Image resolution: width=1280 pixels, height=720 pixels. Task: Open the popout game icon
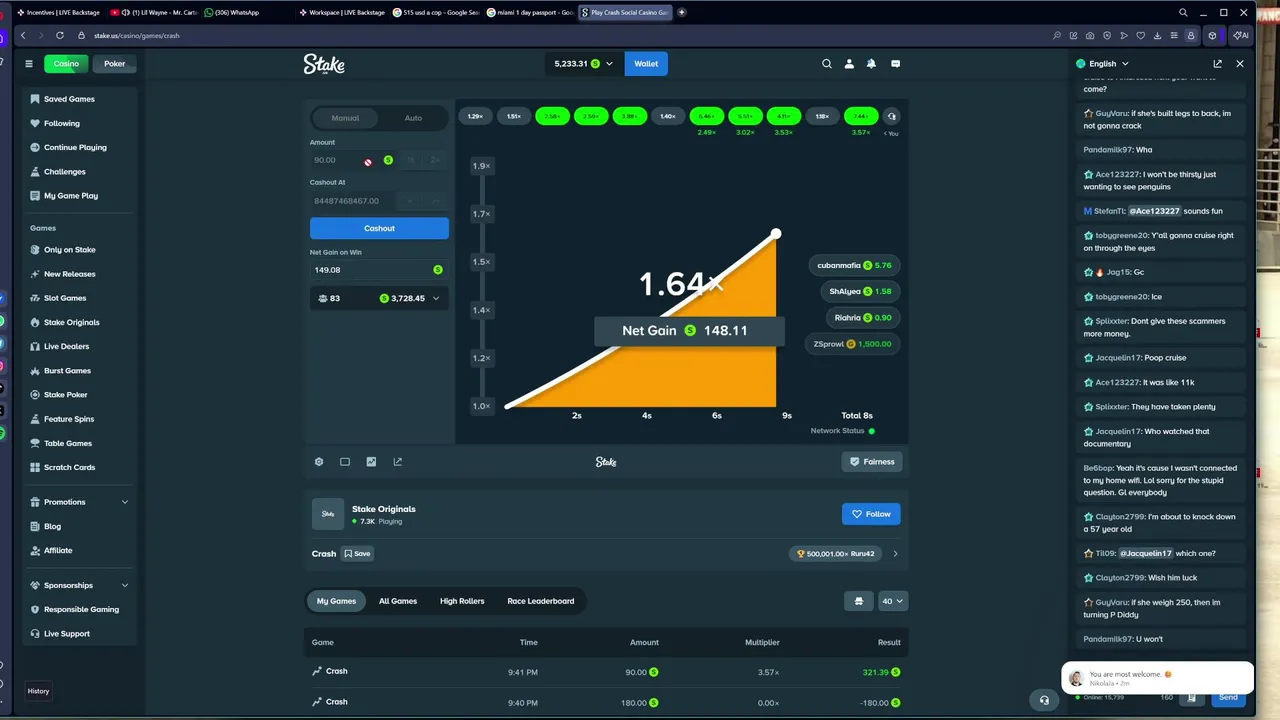[x=398, y=461]
